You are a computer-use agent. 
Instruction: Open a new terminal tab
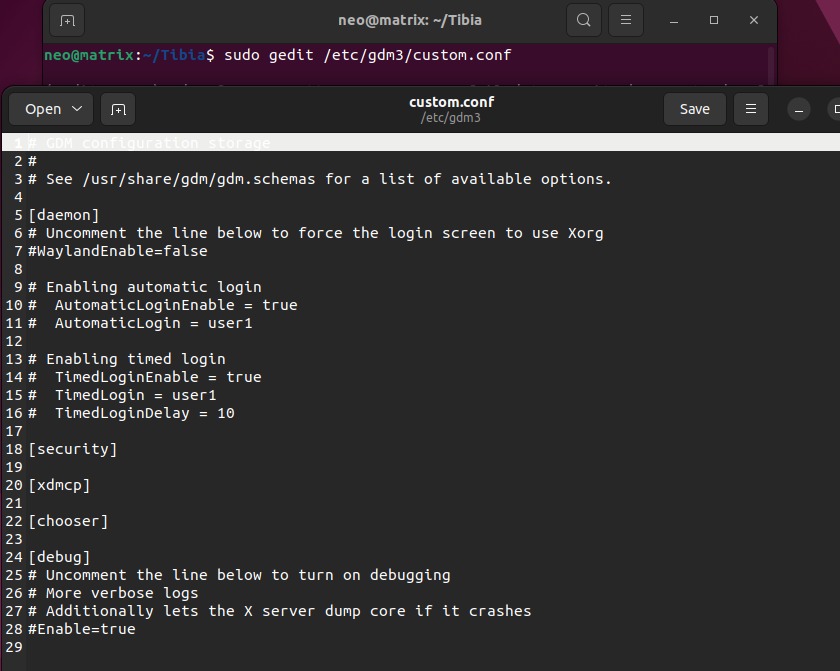(x=68, y=20)
